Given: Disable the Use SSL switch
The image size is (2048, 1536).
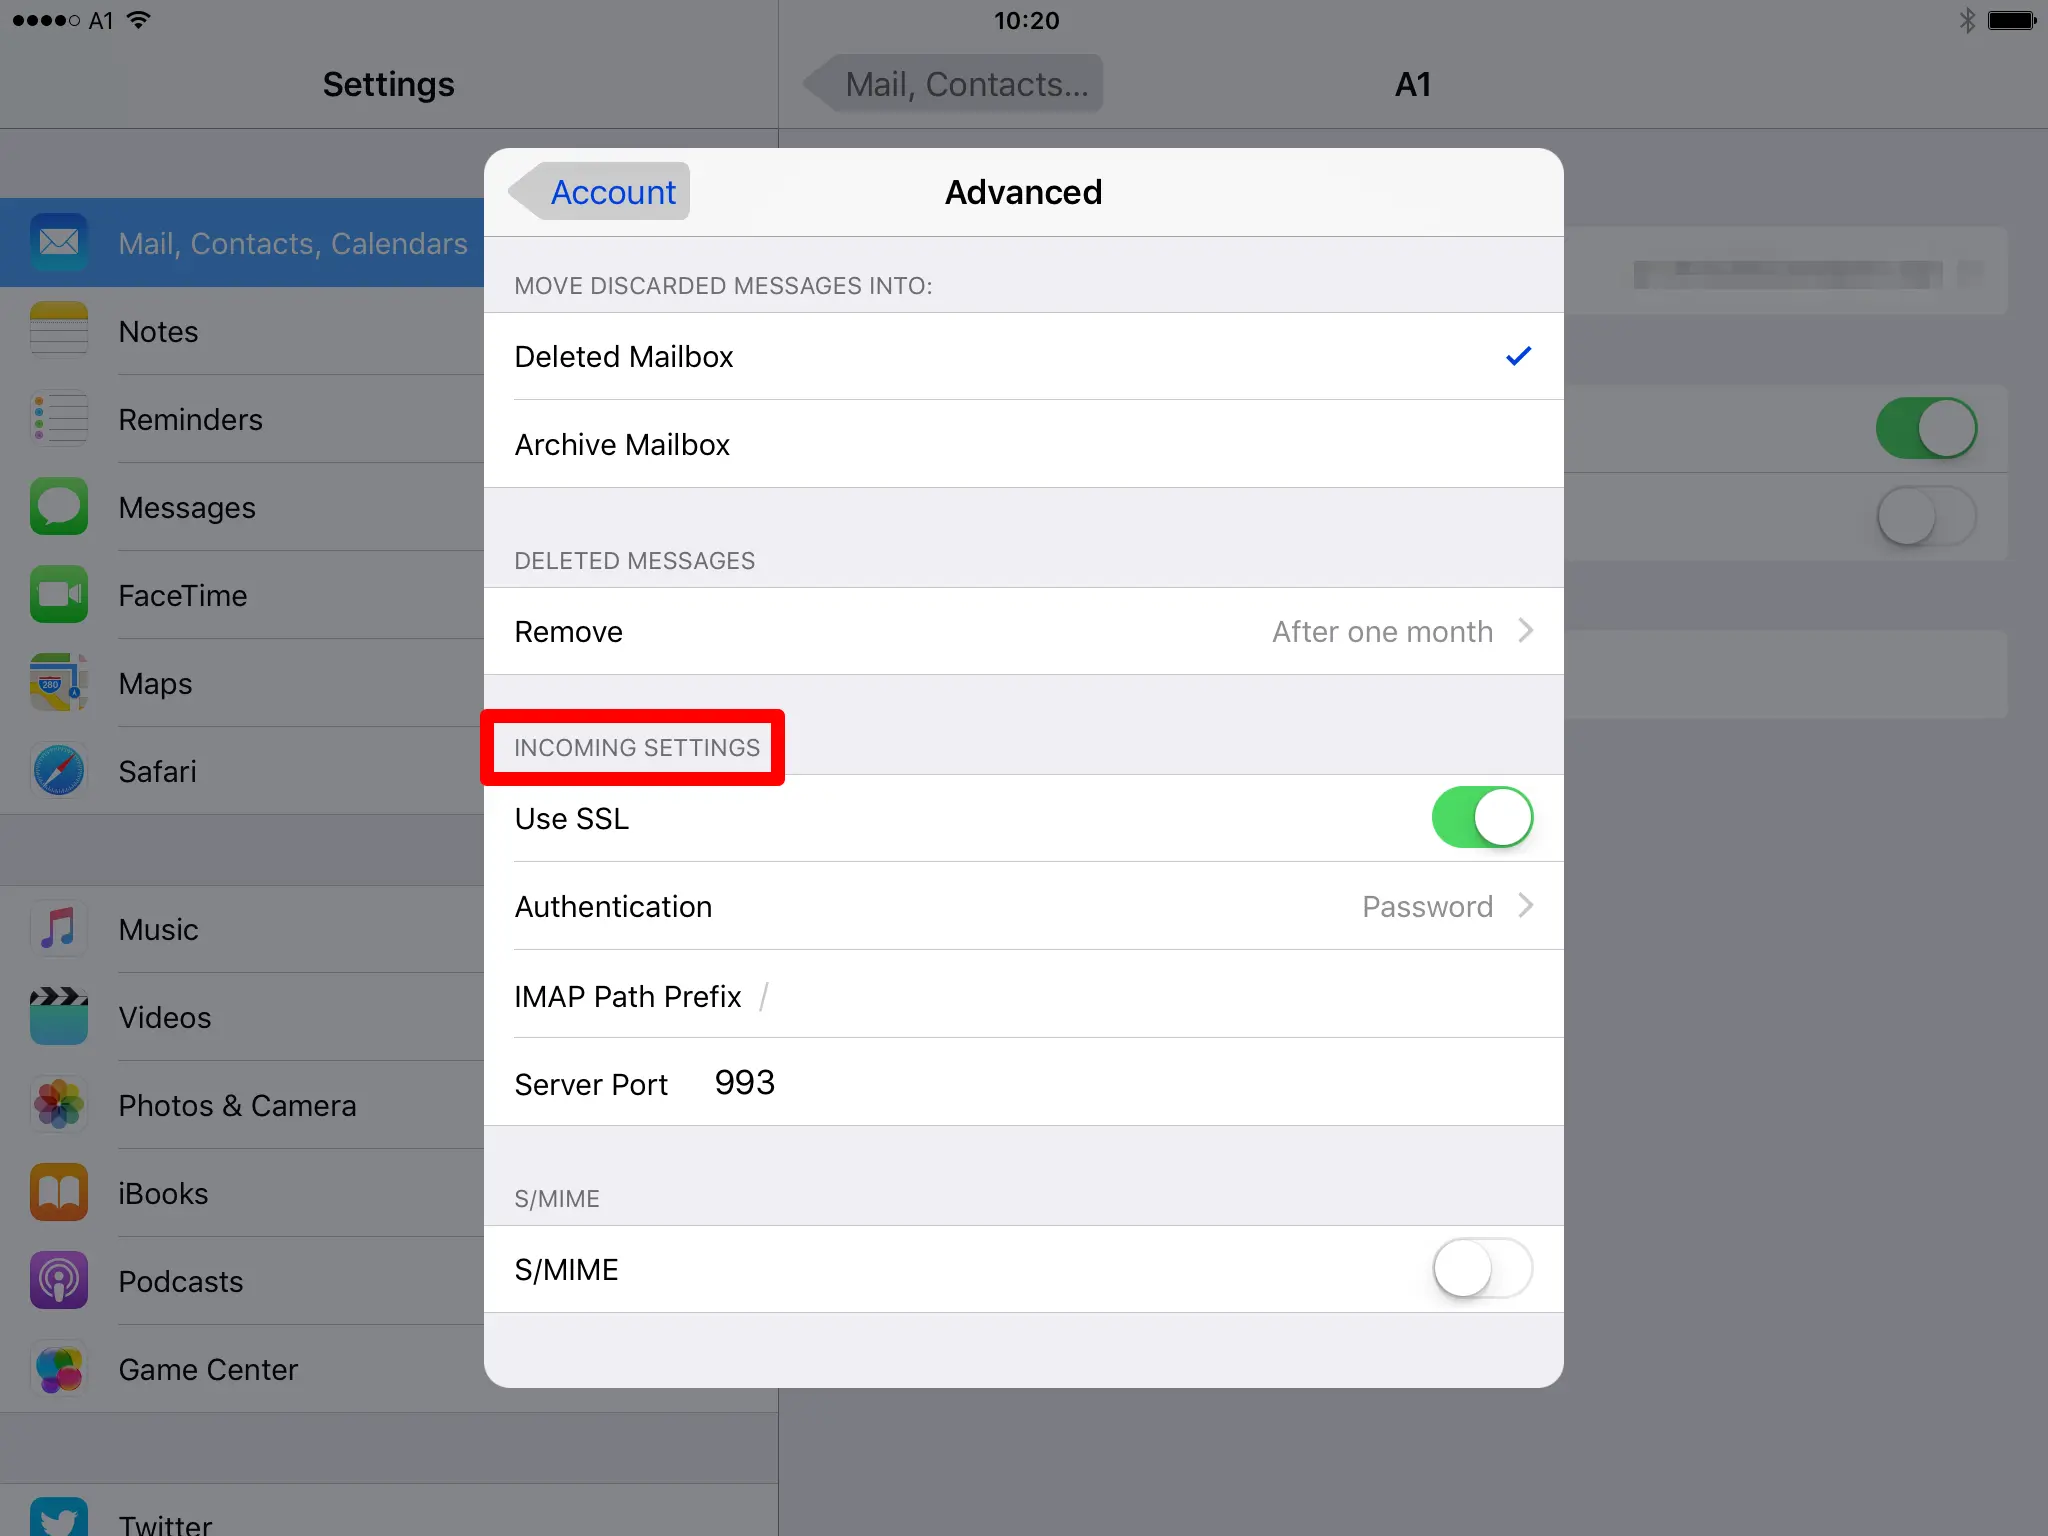Looking at the screenshot, I should pyautogui.click(x=1481, y=818).
